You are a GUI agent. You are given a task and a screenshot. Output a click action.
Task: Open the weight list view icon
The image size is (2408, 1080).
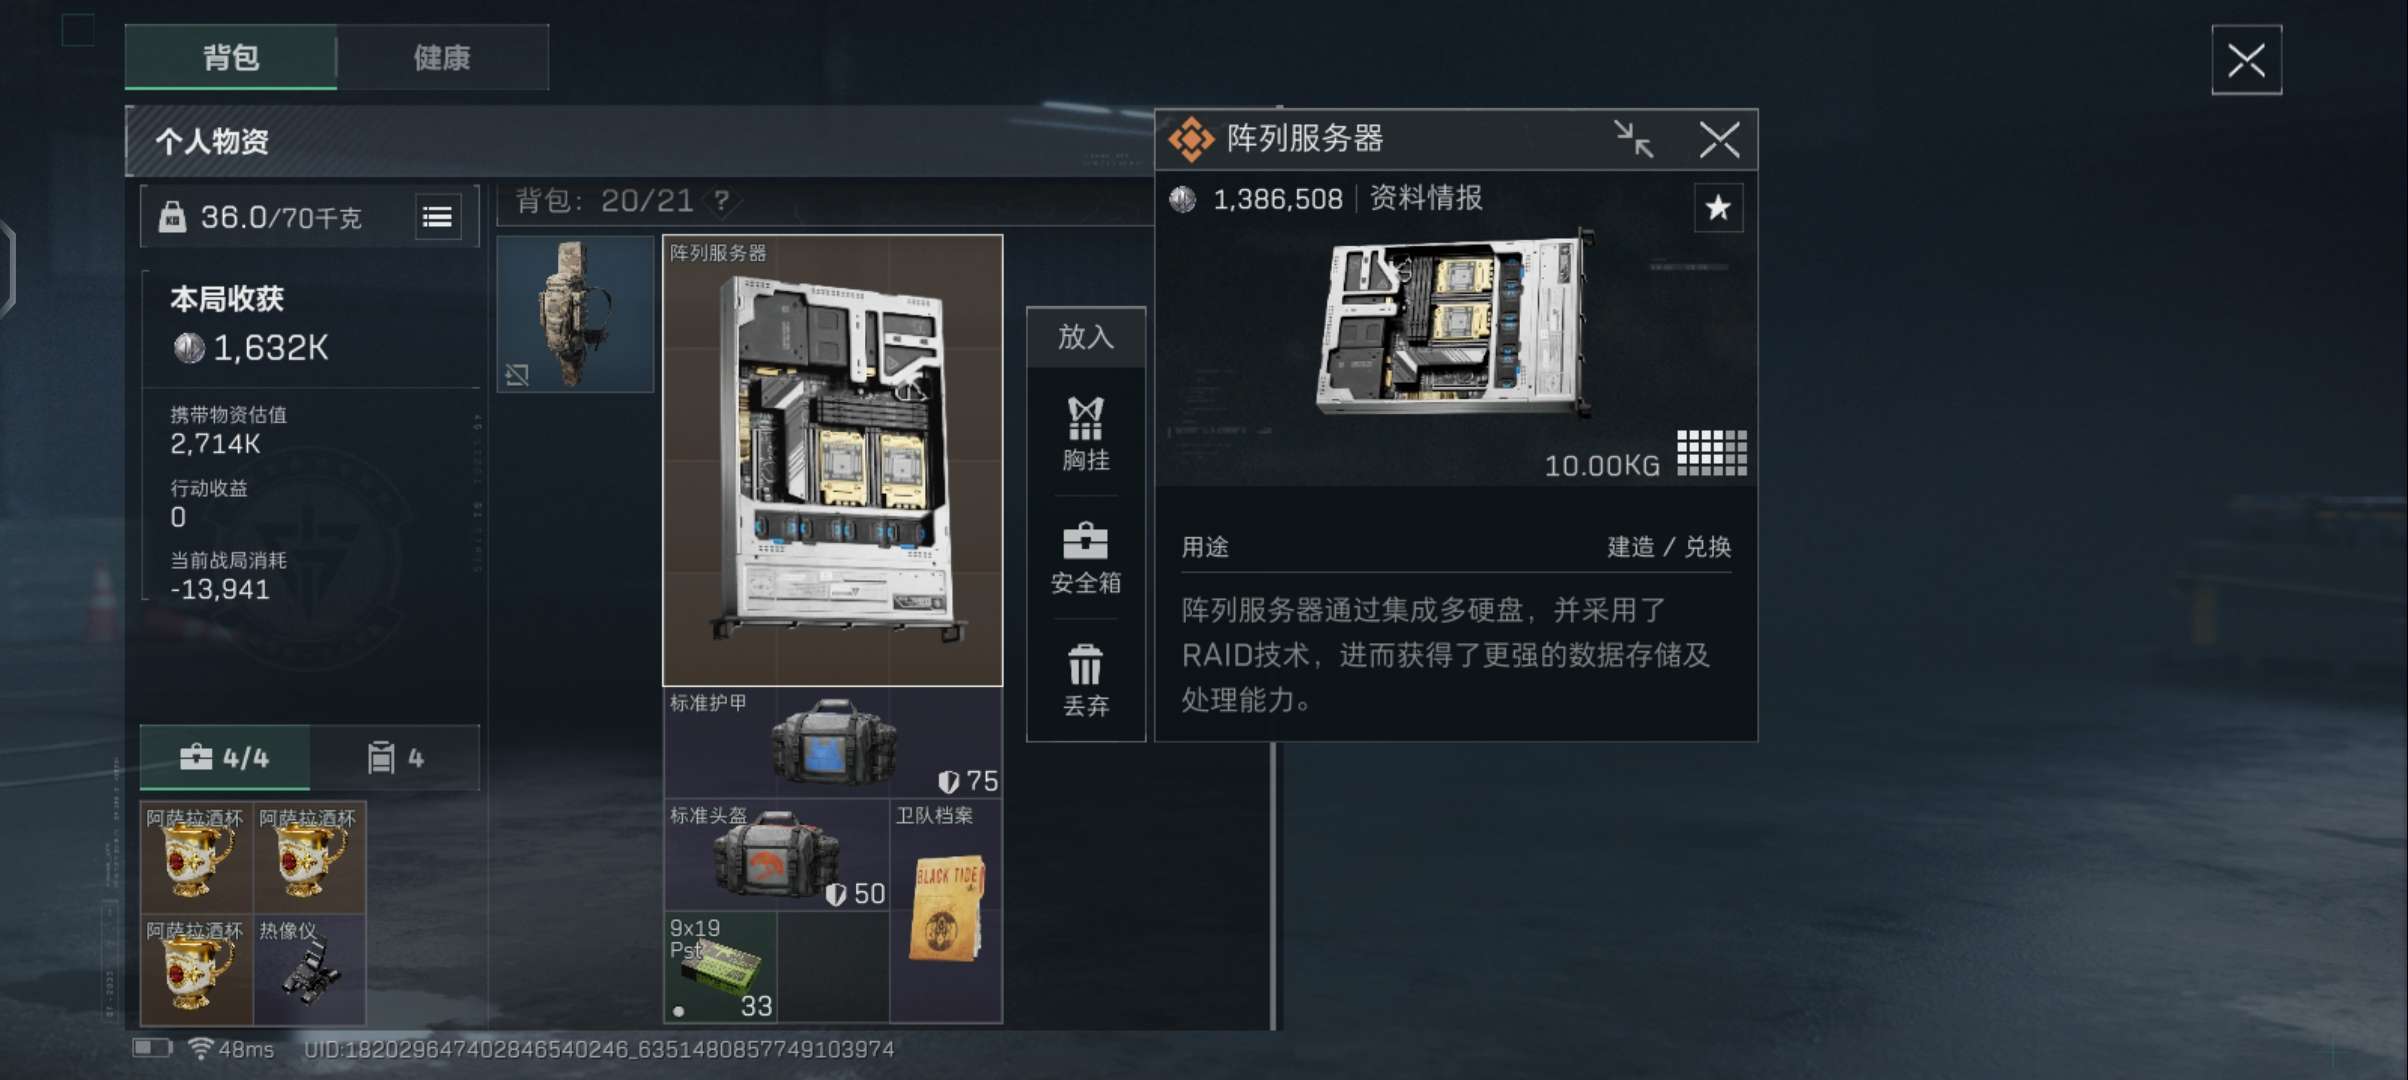coord(438,217)
